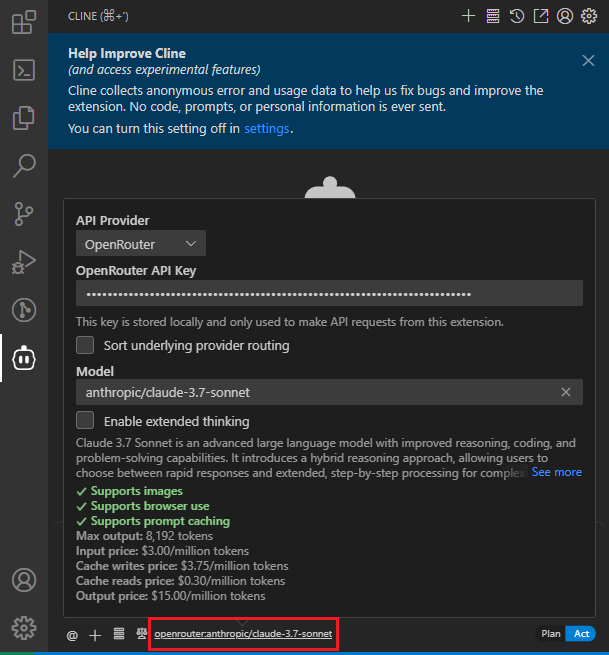Click the 'Supports images' line
This screenshot has height=655, width=609.
click(129, 491)
